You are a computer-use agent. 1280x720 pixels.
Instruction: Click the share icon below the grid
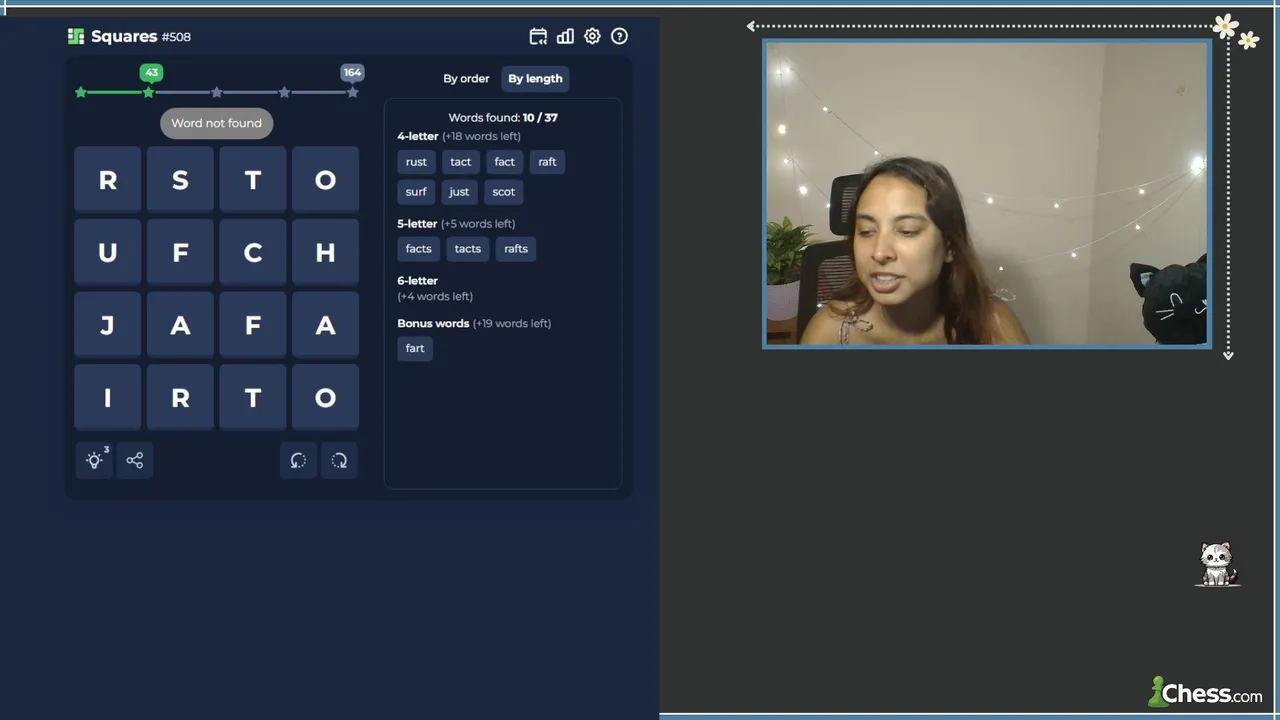[135, 460]
